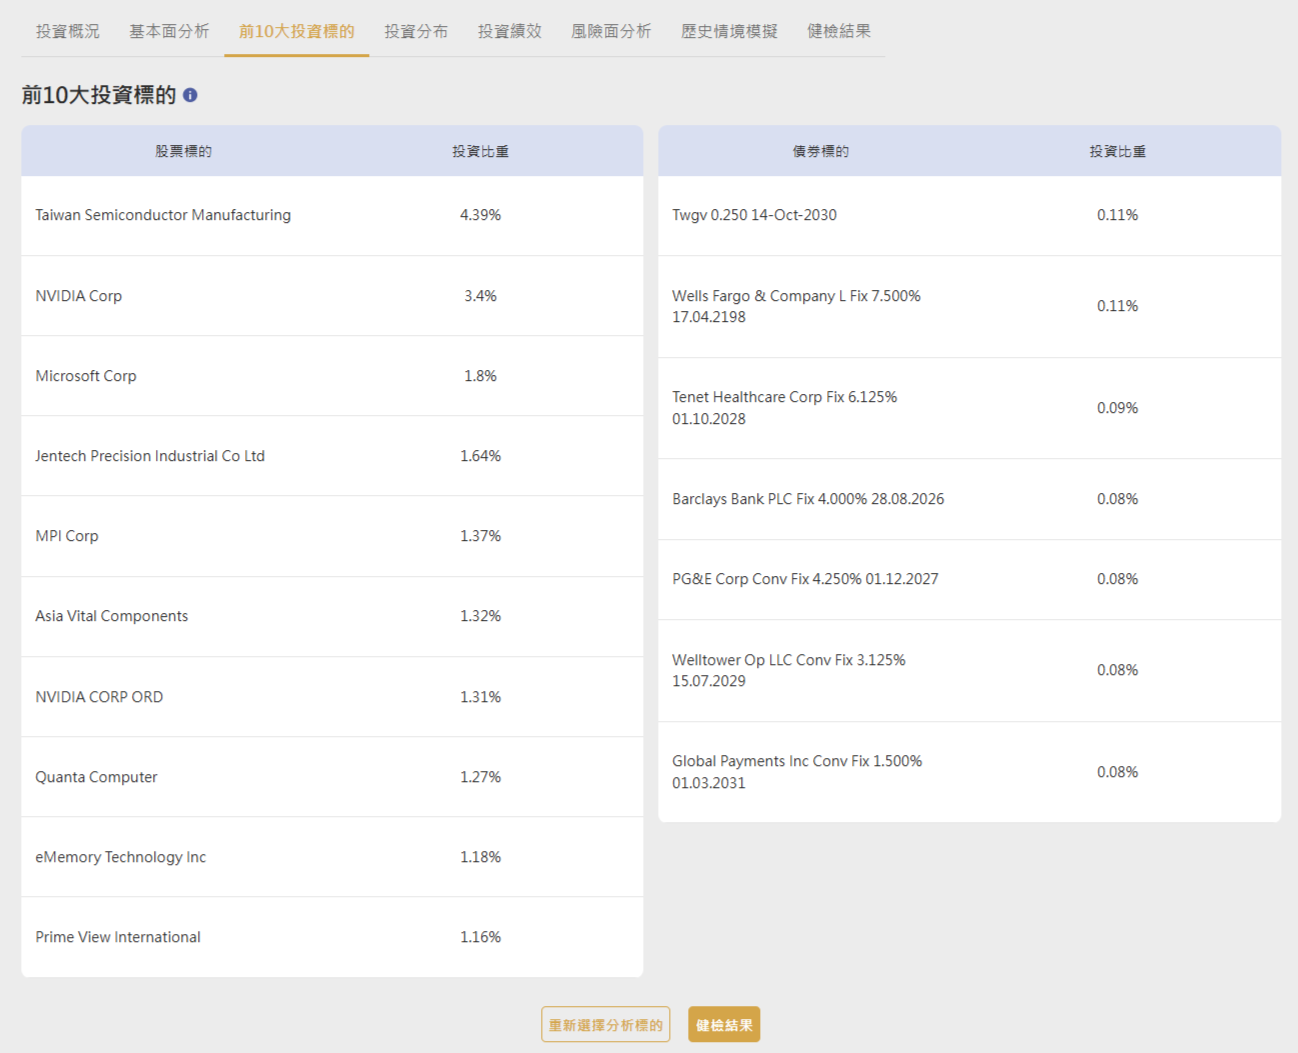1298x1053 pixels.
Task: Click the 債券標的 column header
Action: coord(821,151)
